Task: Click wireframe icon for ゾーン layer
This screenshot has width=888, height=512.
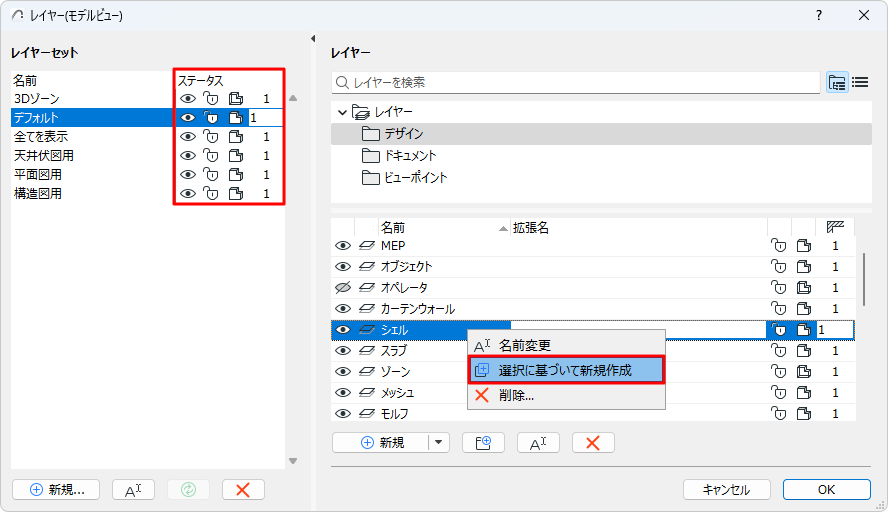Action: [804, 372]
